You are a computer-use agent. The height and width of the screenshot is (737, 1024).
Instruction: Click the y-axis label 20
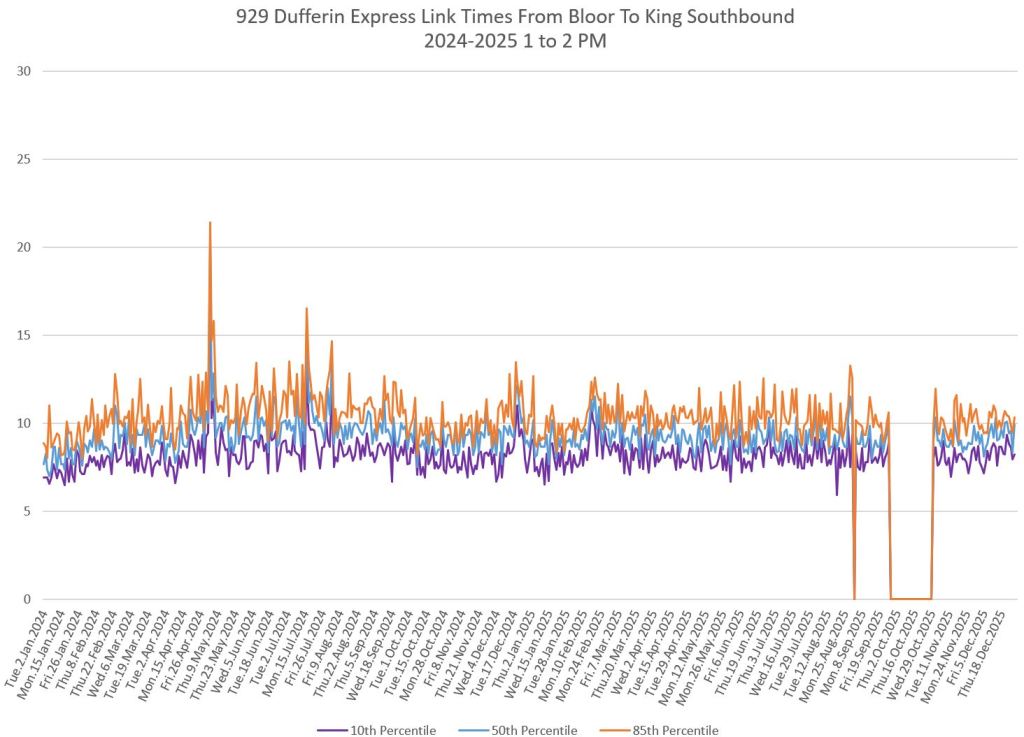25,247
